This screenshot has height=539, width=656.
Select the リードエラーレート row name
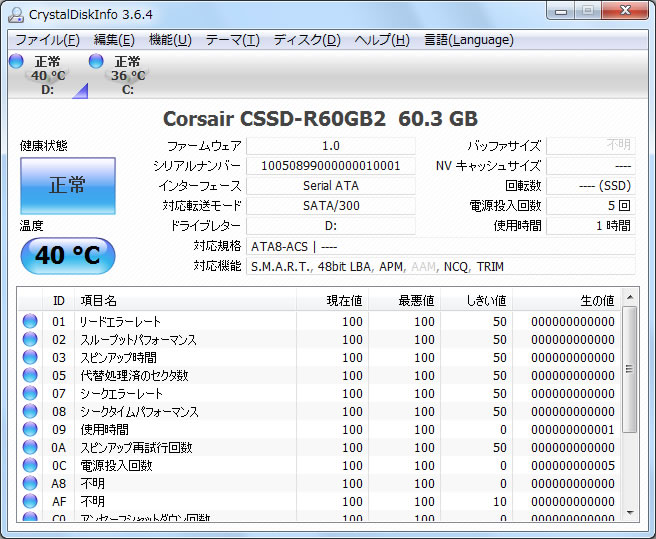click(120, 321)
